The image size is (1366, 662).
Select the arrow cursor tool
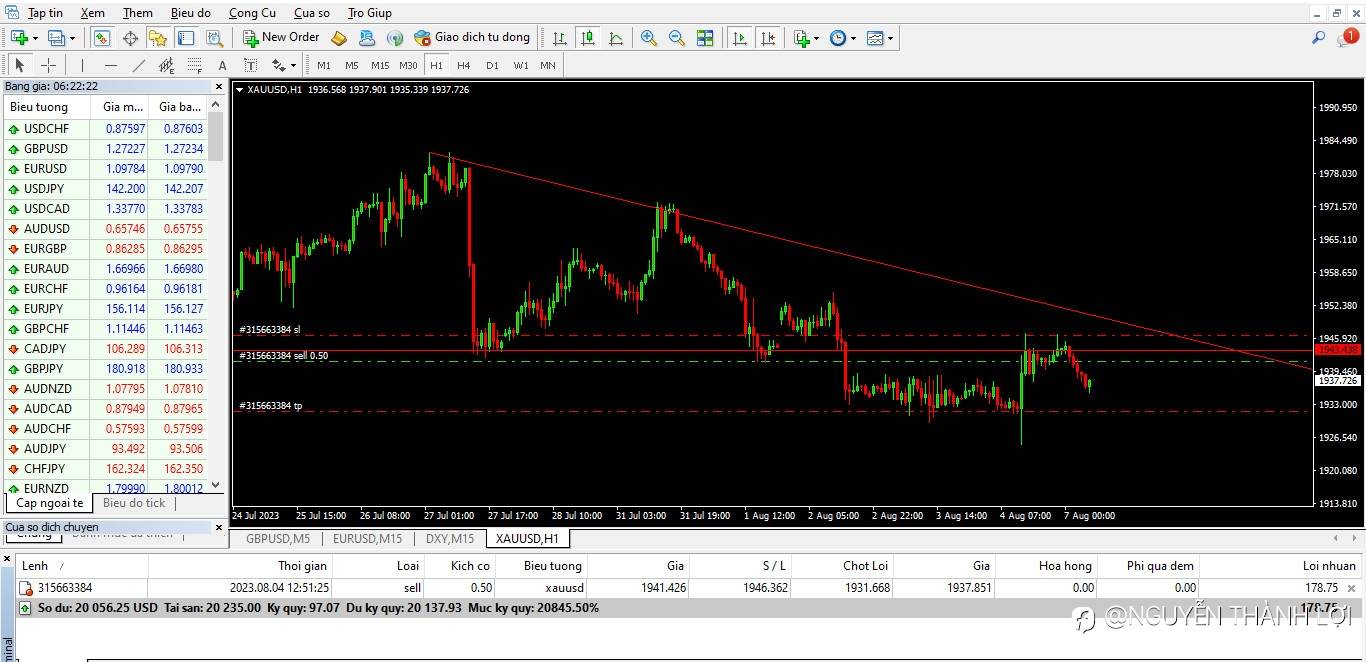pyautogui.click(x=19, y=65)
